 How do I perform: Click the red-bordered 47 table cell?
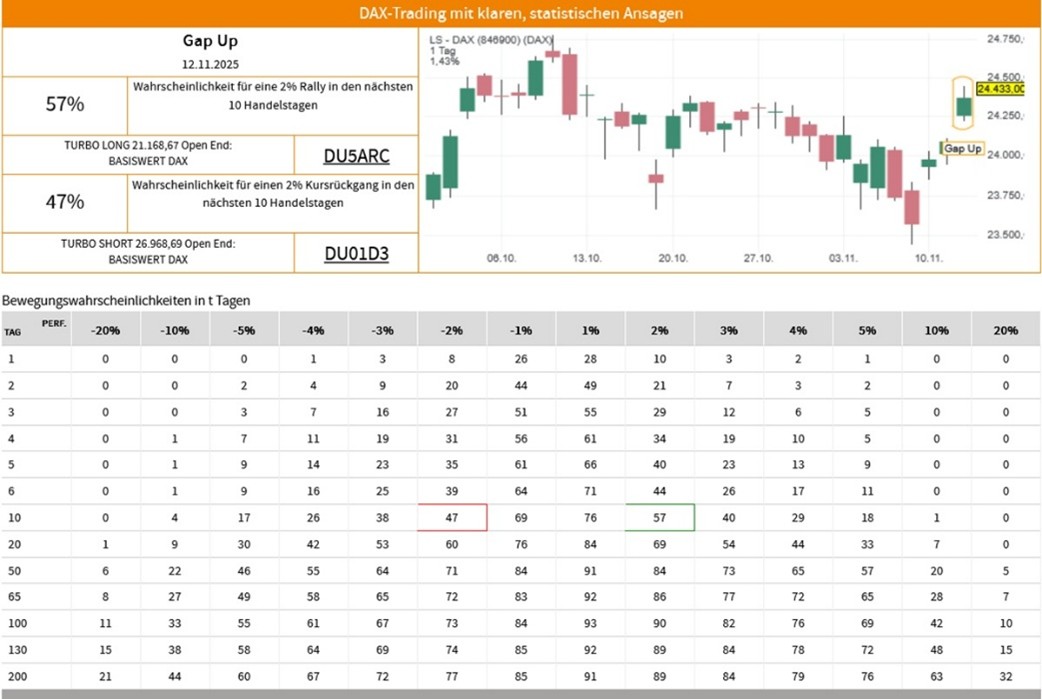click(x=451, y=517)
